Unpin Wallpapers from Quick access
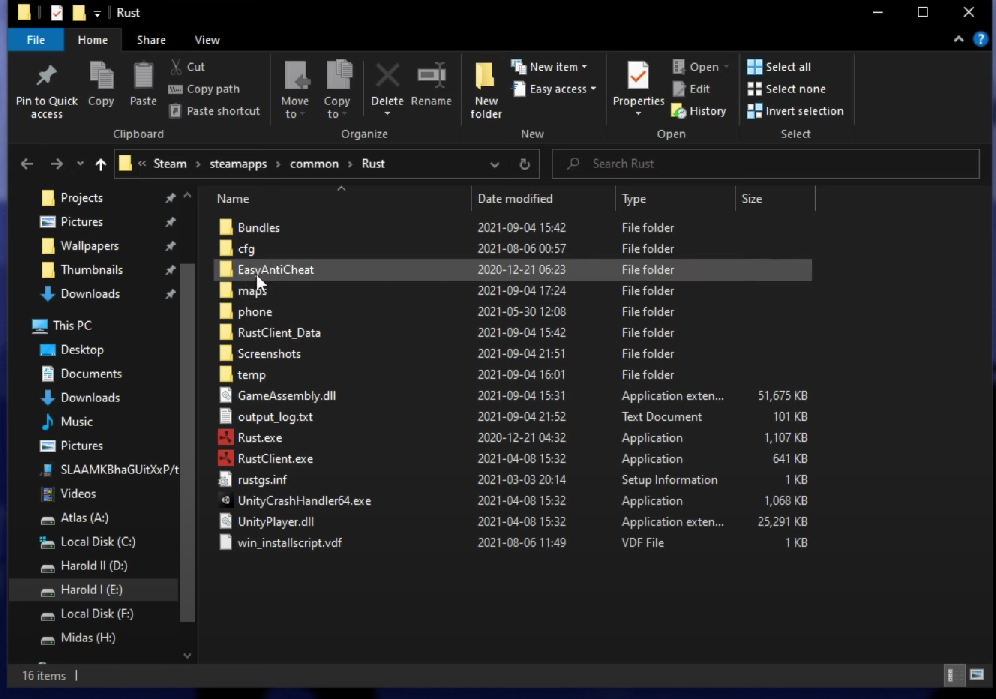The image size is (996, 699). (x=170, y=246)
